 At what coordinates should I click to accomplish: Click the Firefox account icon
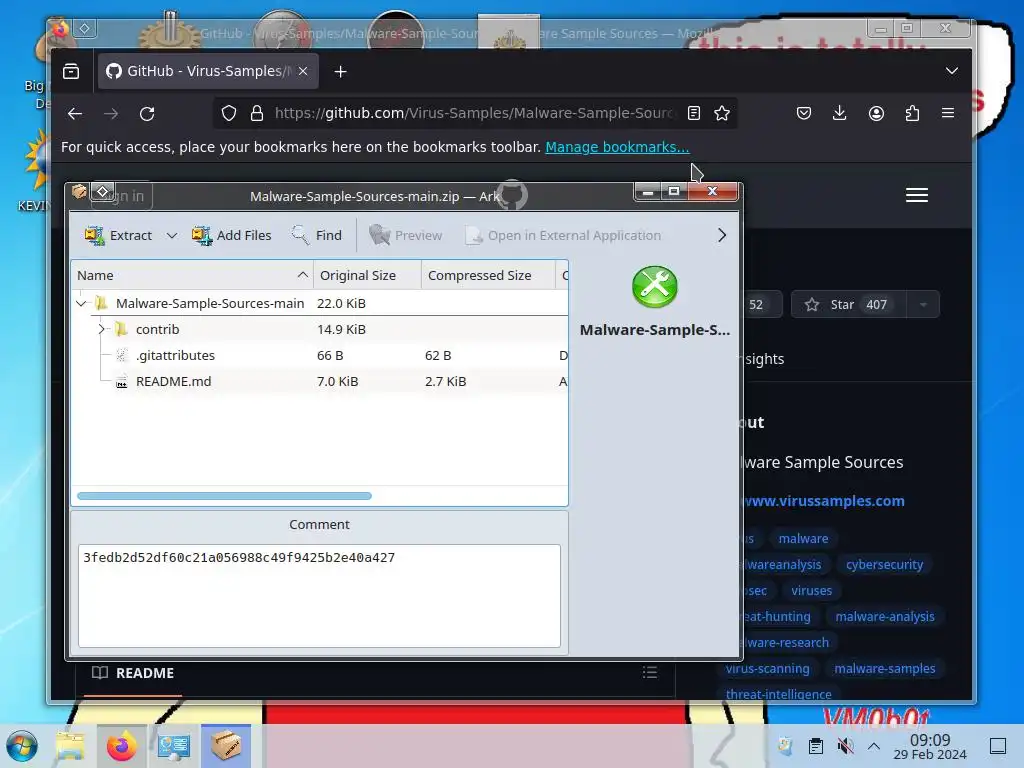876,113
